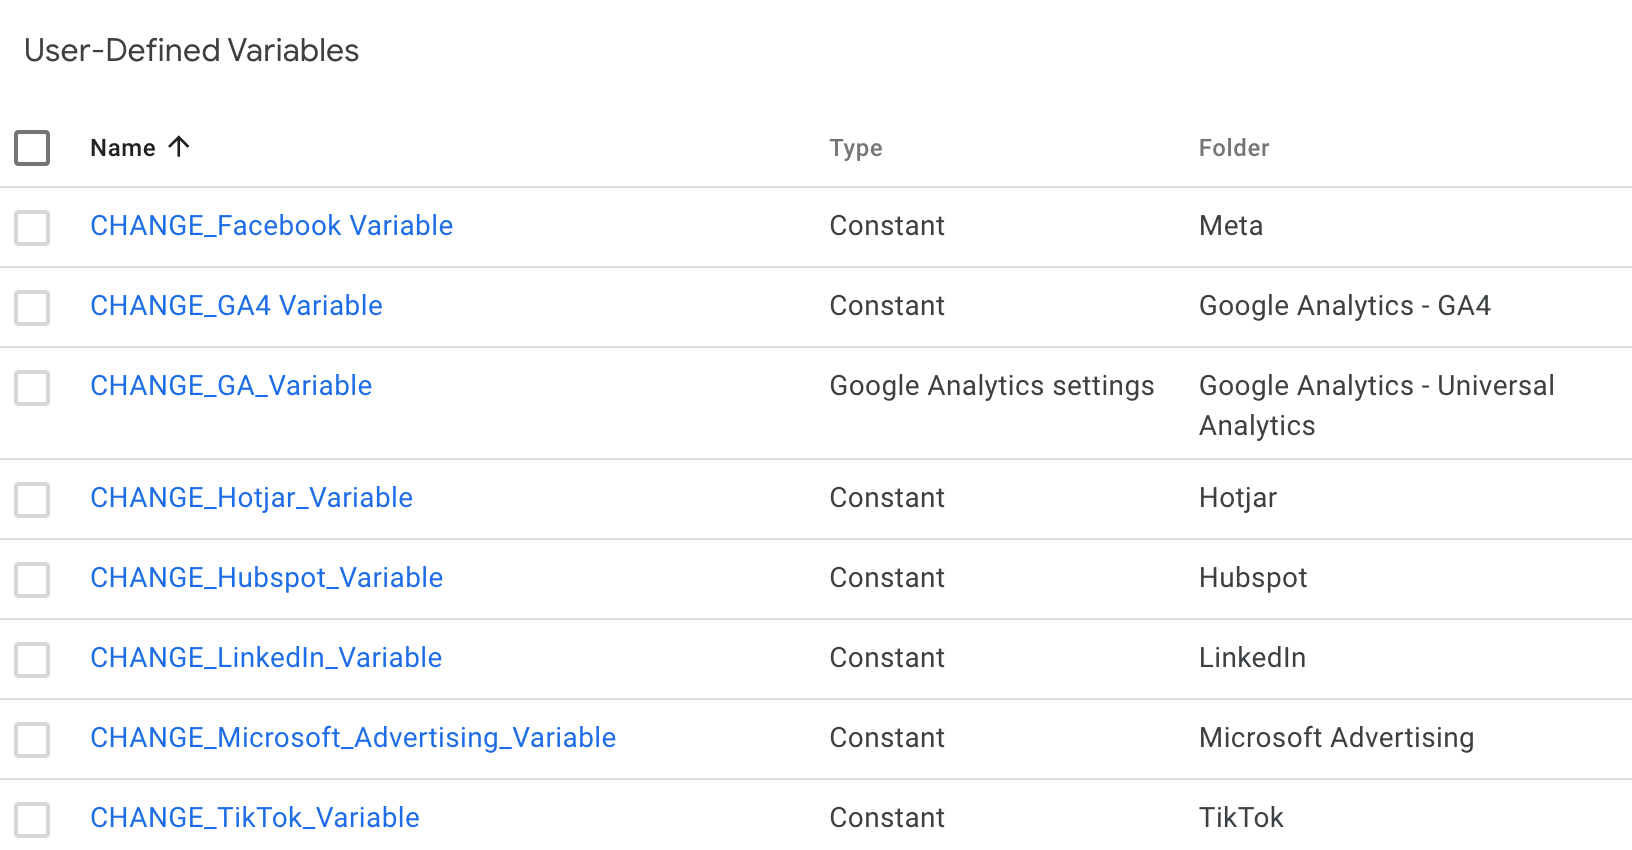Click the sort arrow next to Name
Viewport: 1632px width, 850px height.
(x=179, y=147)
